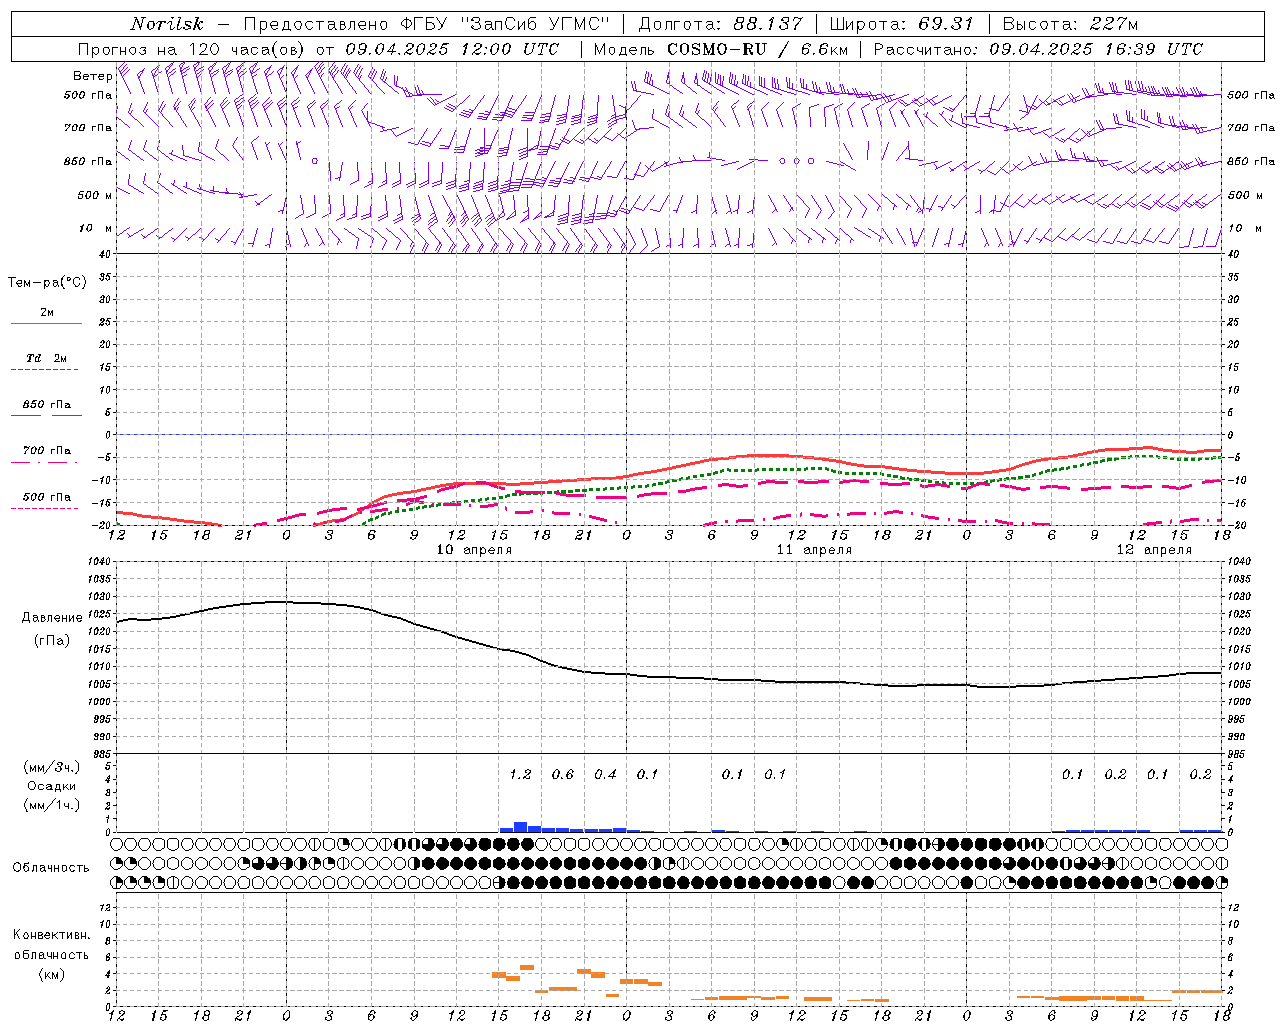Click the "10 апреля" date label
Screen dimensions: 1280x1024
tap(474, 550)
